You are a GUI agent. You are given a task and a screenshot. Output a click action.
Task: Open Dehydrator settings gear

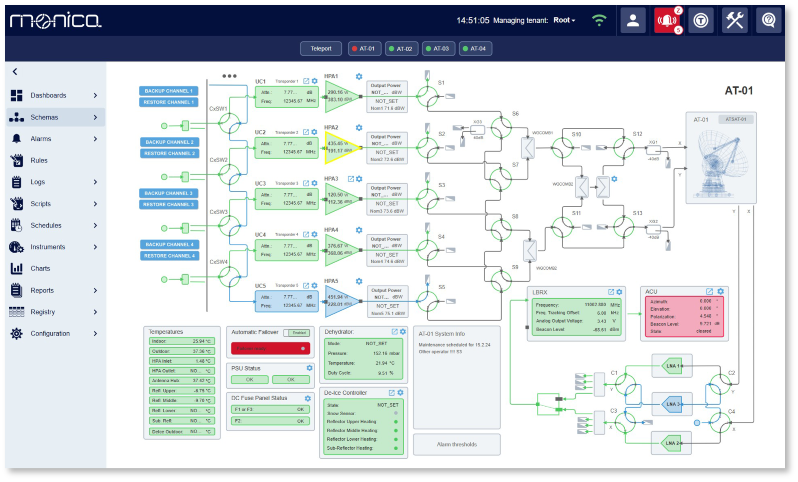pos(403,331)
